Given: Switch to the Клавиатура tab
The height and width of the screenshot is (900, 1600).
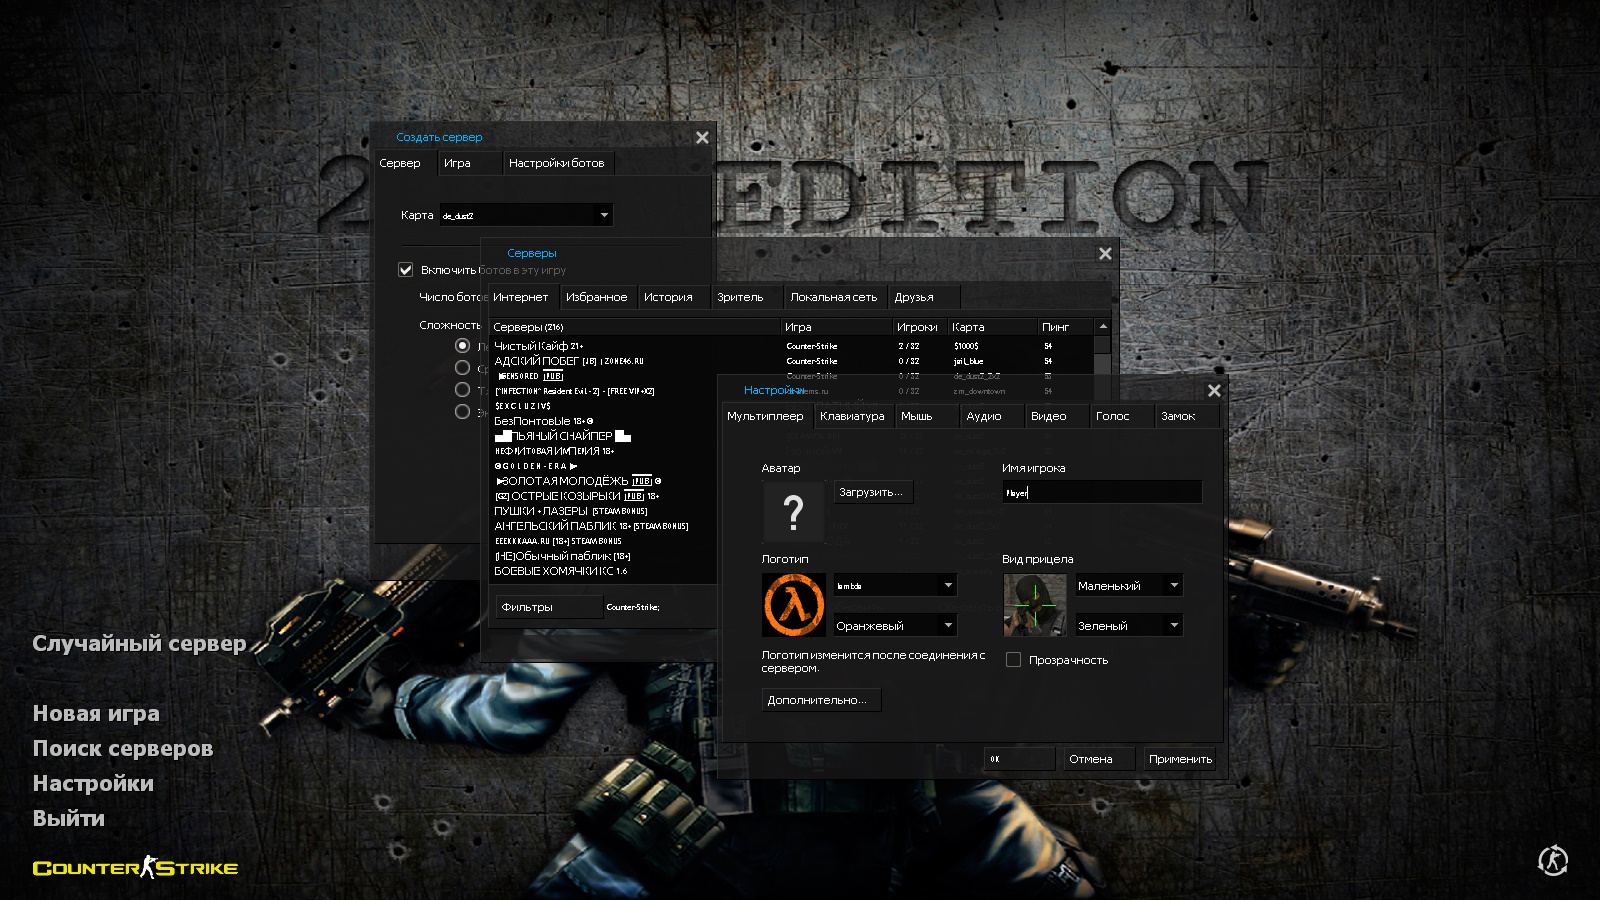Looking at the screenshot, I should 852,416.
